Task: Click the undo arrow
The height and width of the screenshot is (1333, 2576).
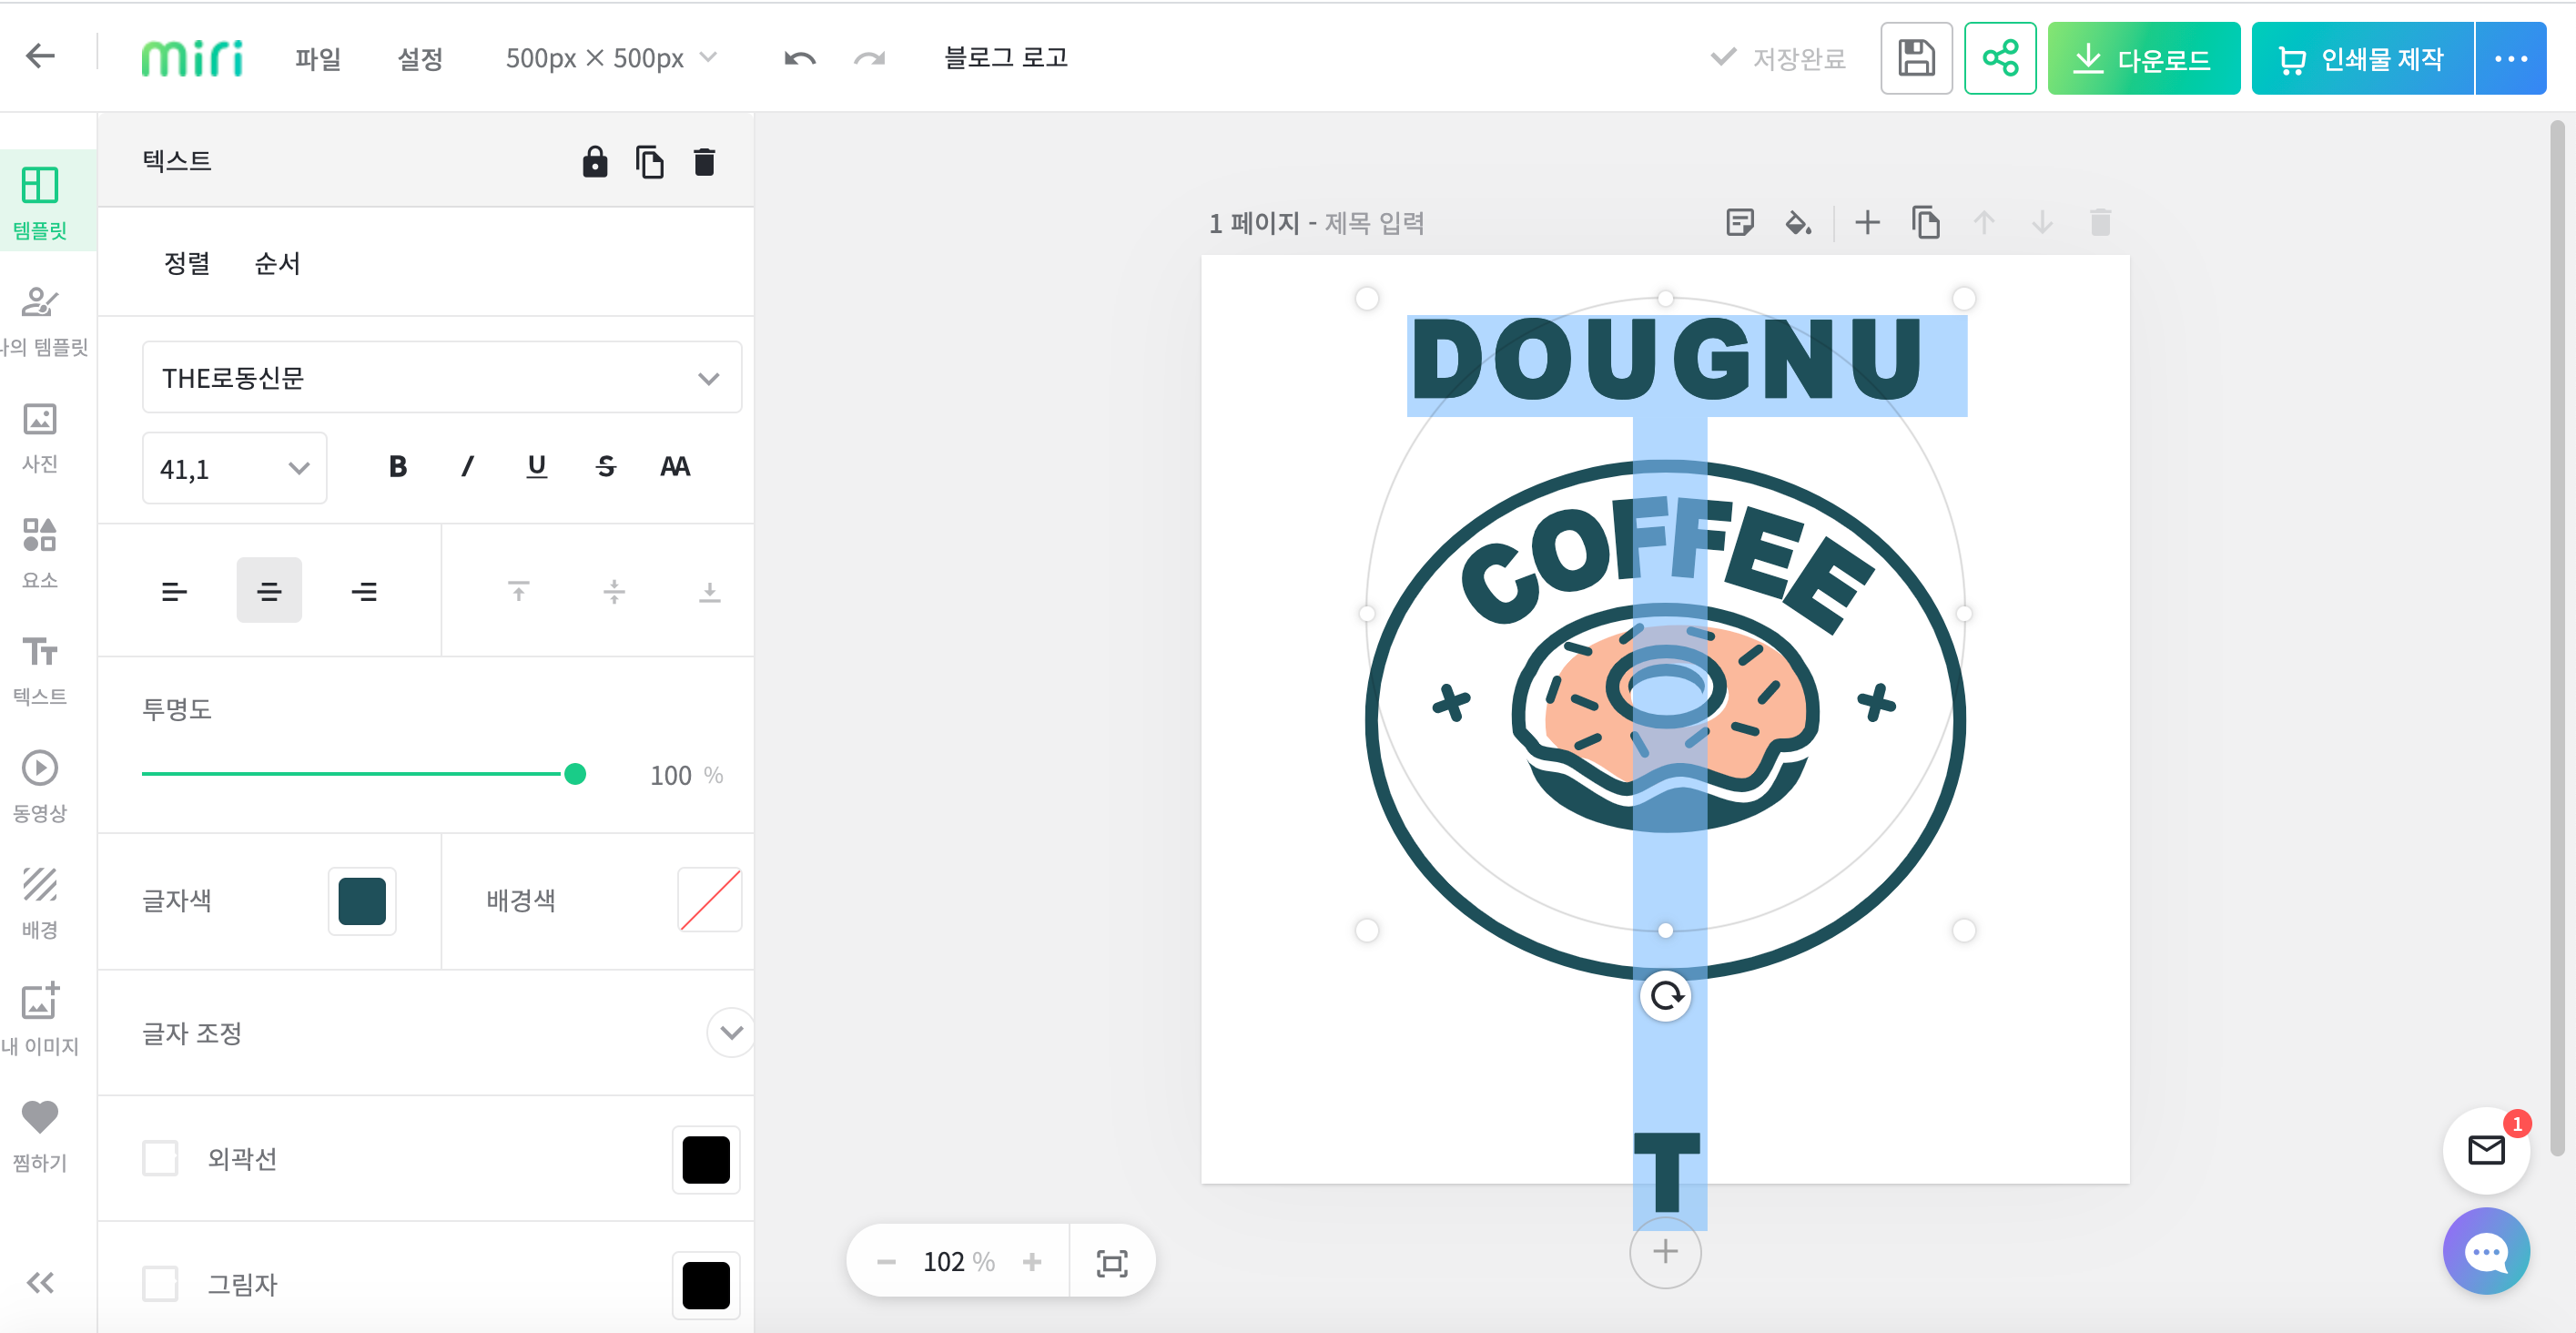Action: 799,58
